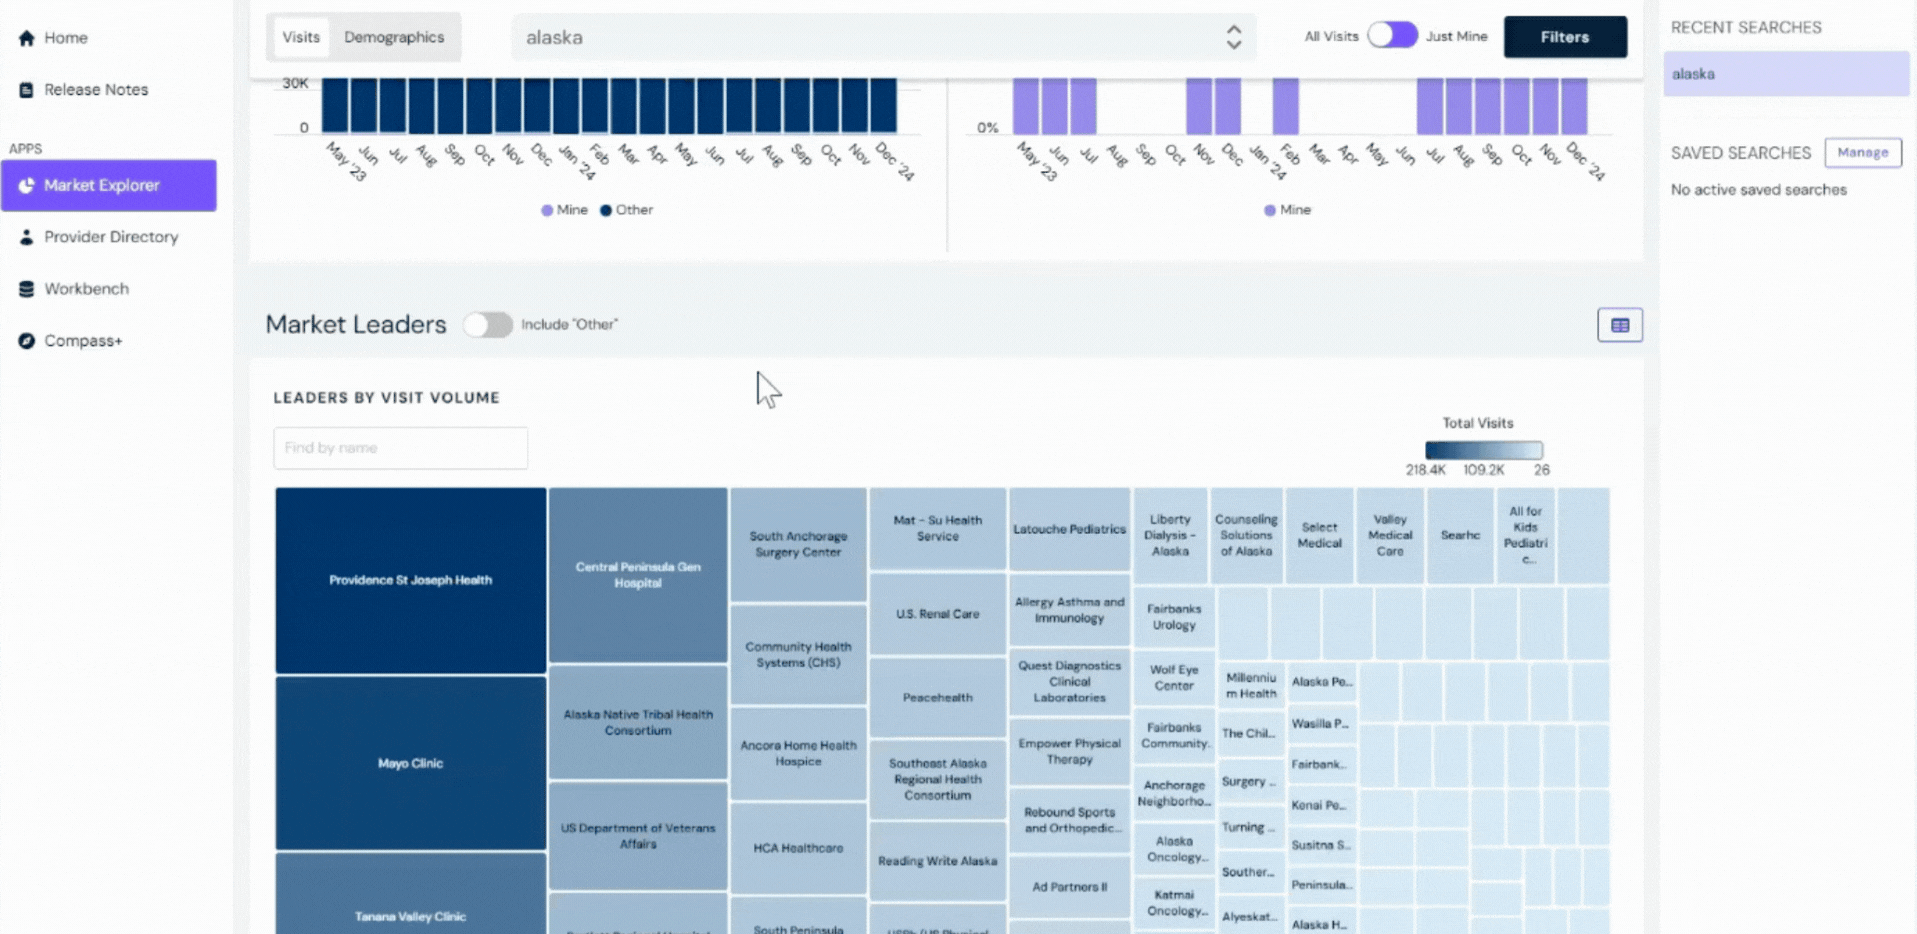Open the Filters button
Viewport: 1917px width, 934px height.
(1565, 37)
